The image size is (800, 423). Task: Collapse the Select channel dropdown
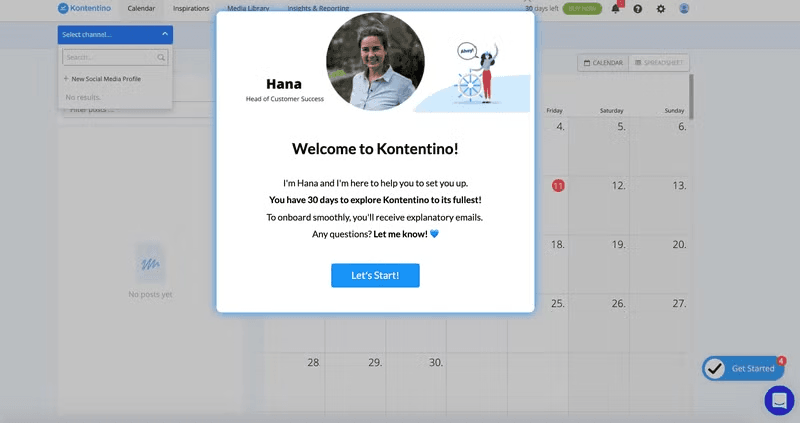pyautogui.click(x=164, y=34)
